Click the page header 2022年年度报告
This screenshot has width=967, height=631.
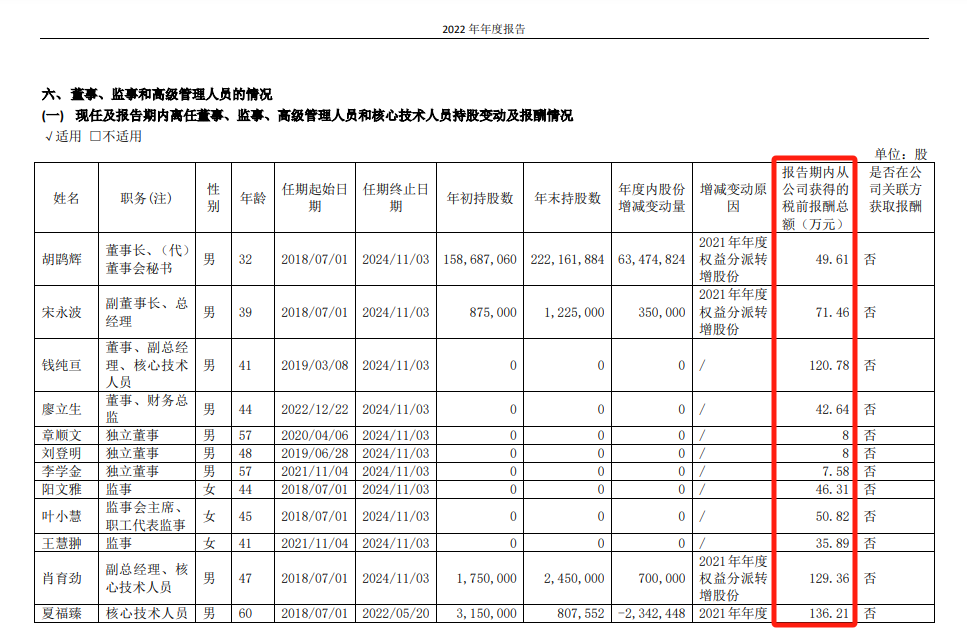[484, 29]
